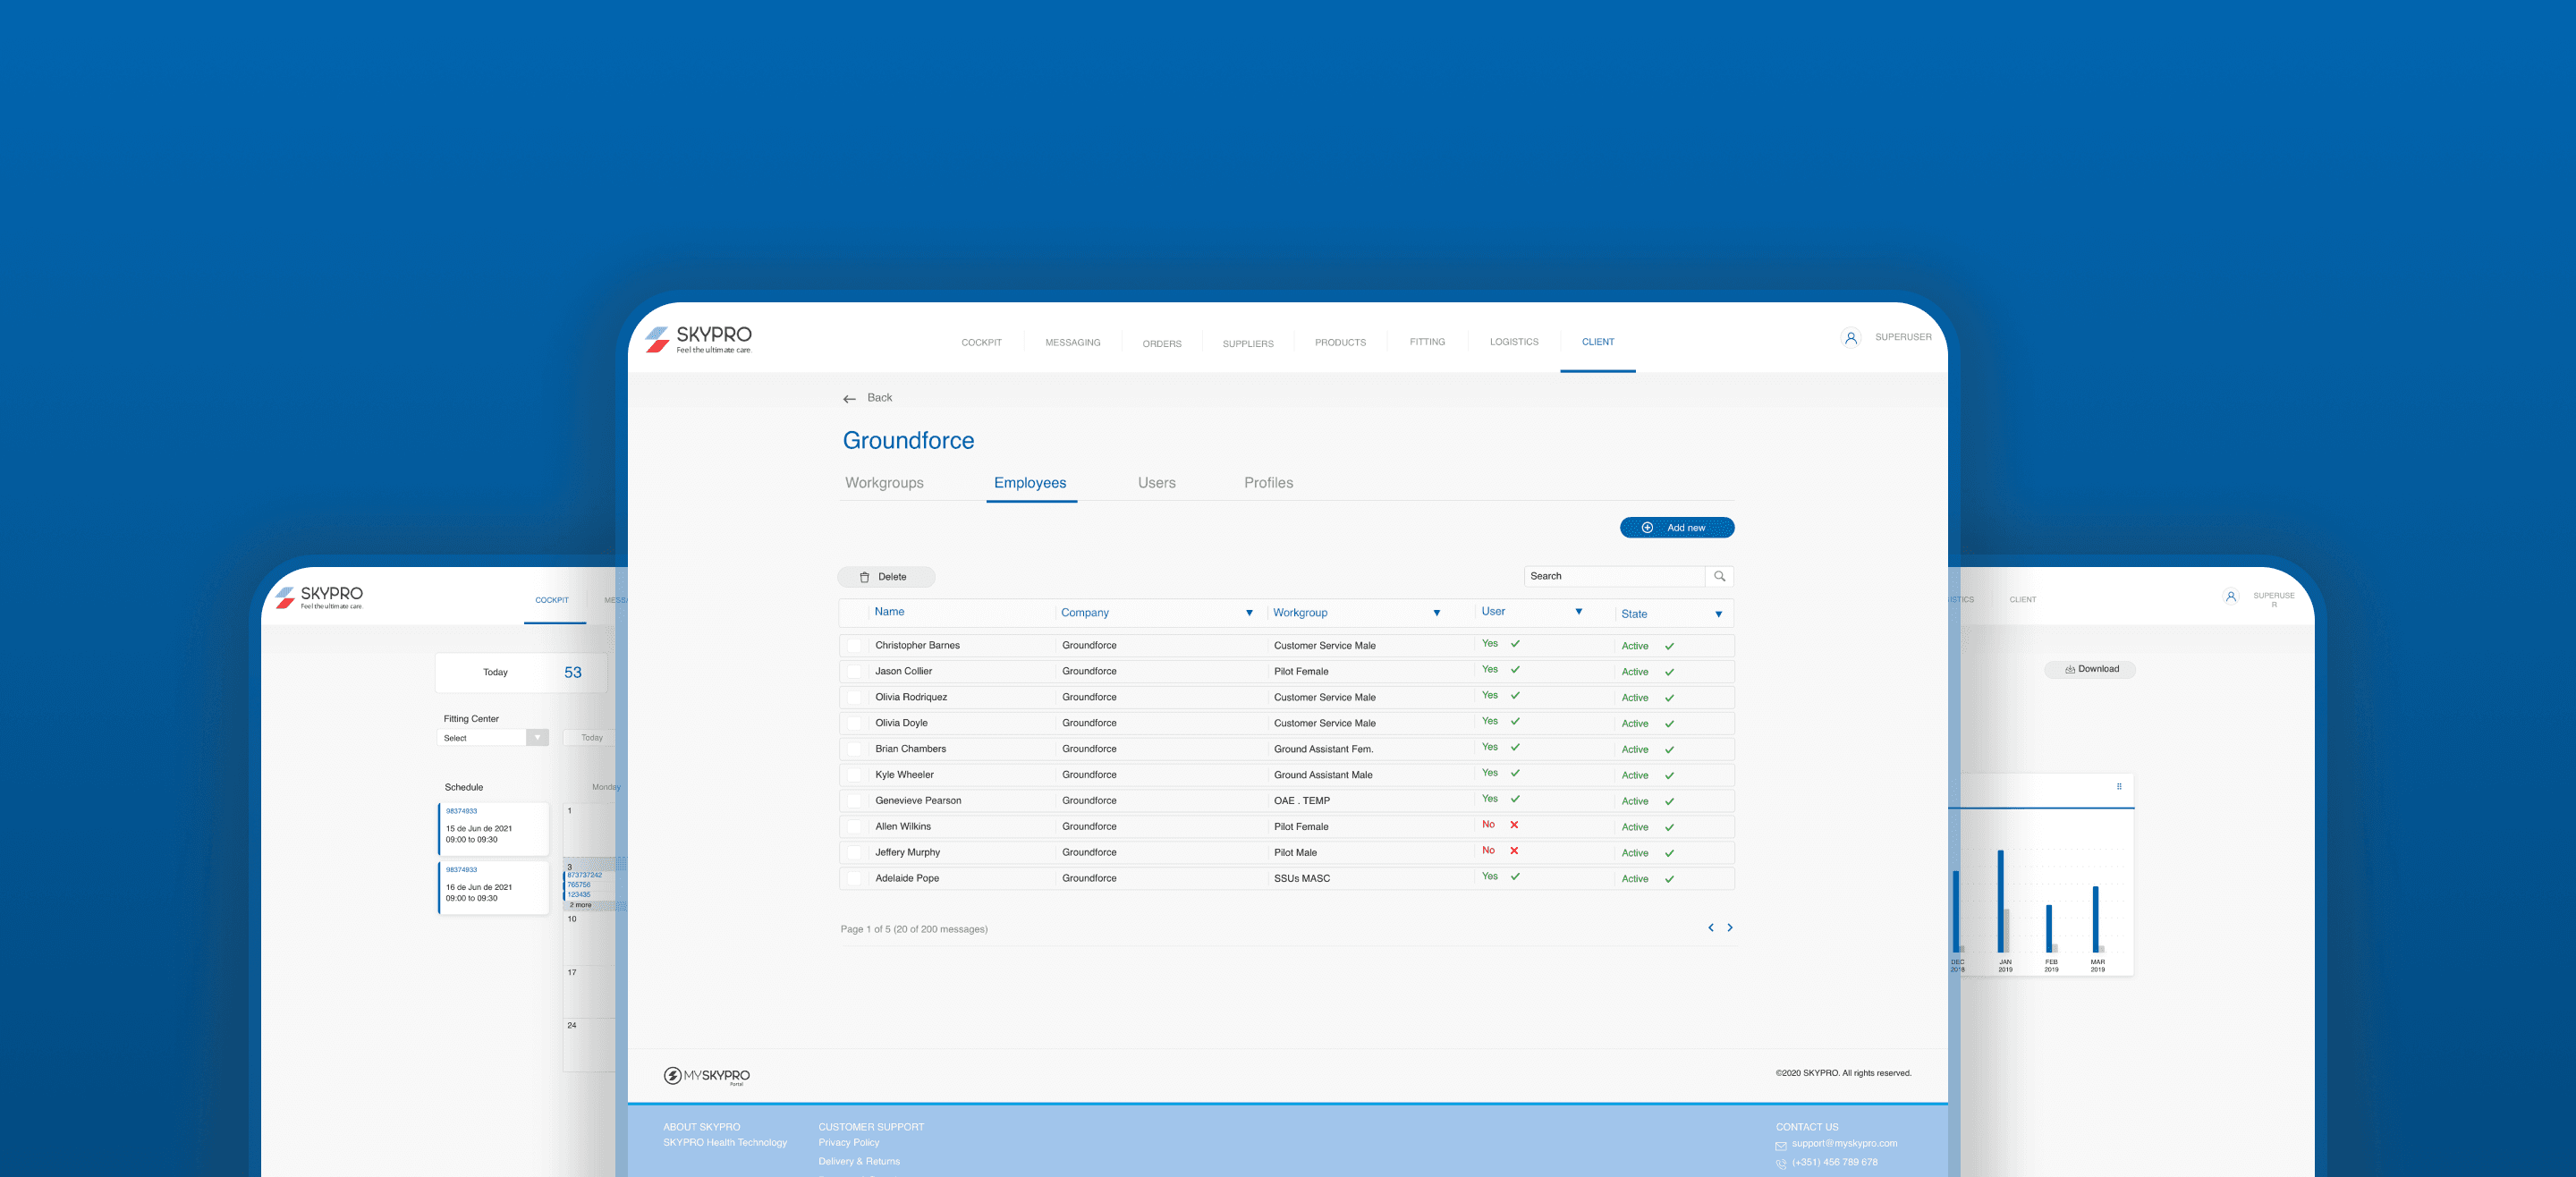This screenshot has height=1177, width=2576.
Task: Select checkbox for Kyle Wheeler
Action: tap(854, 775)
